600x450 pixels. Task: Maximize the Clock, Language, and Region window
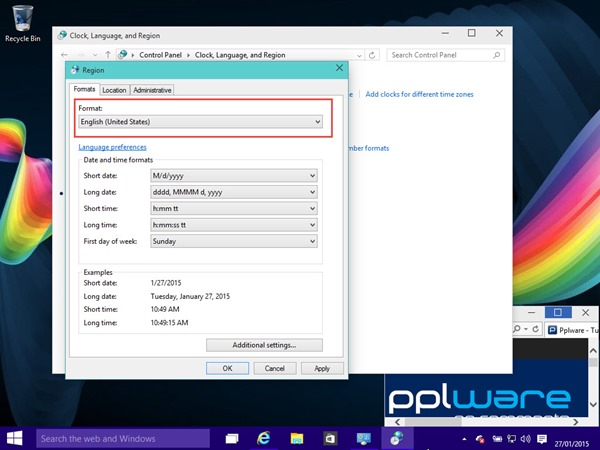pos(472,33)
